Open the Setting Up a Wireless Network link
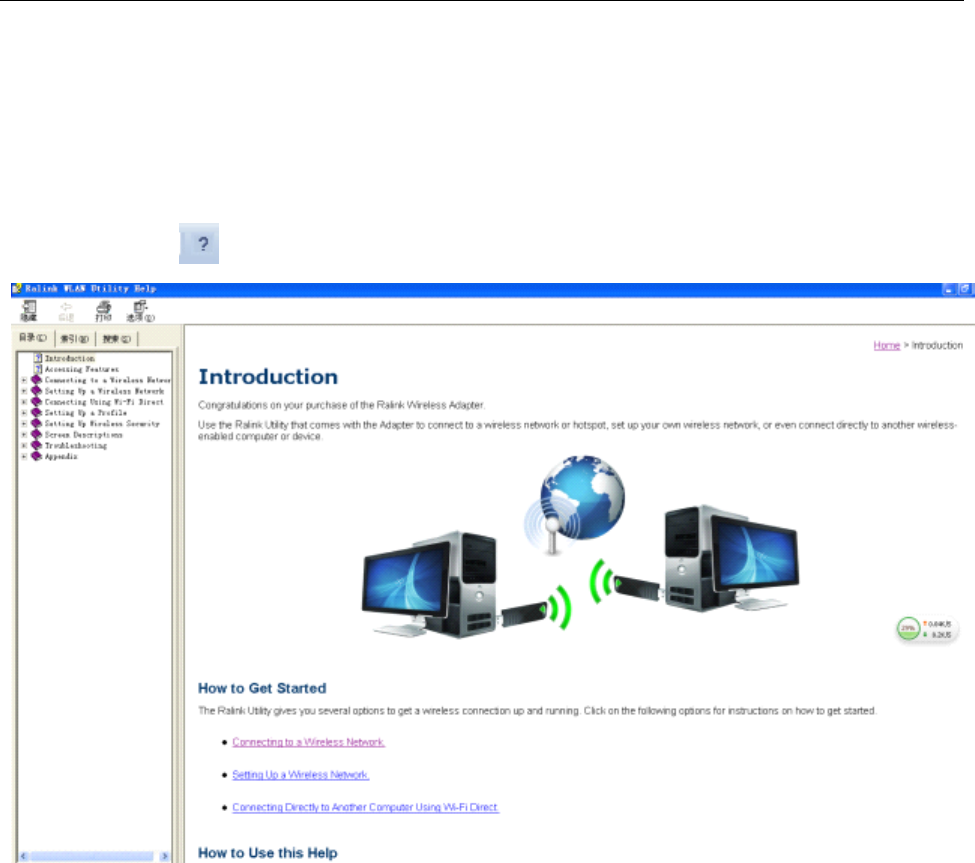 click(x=300, y=775)
